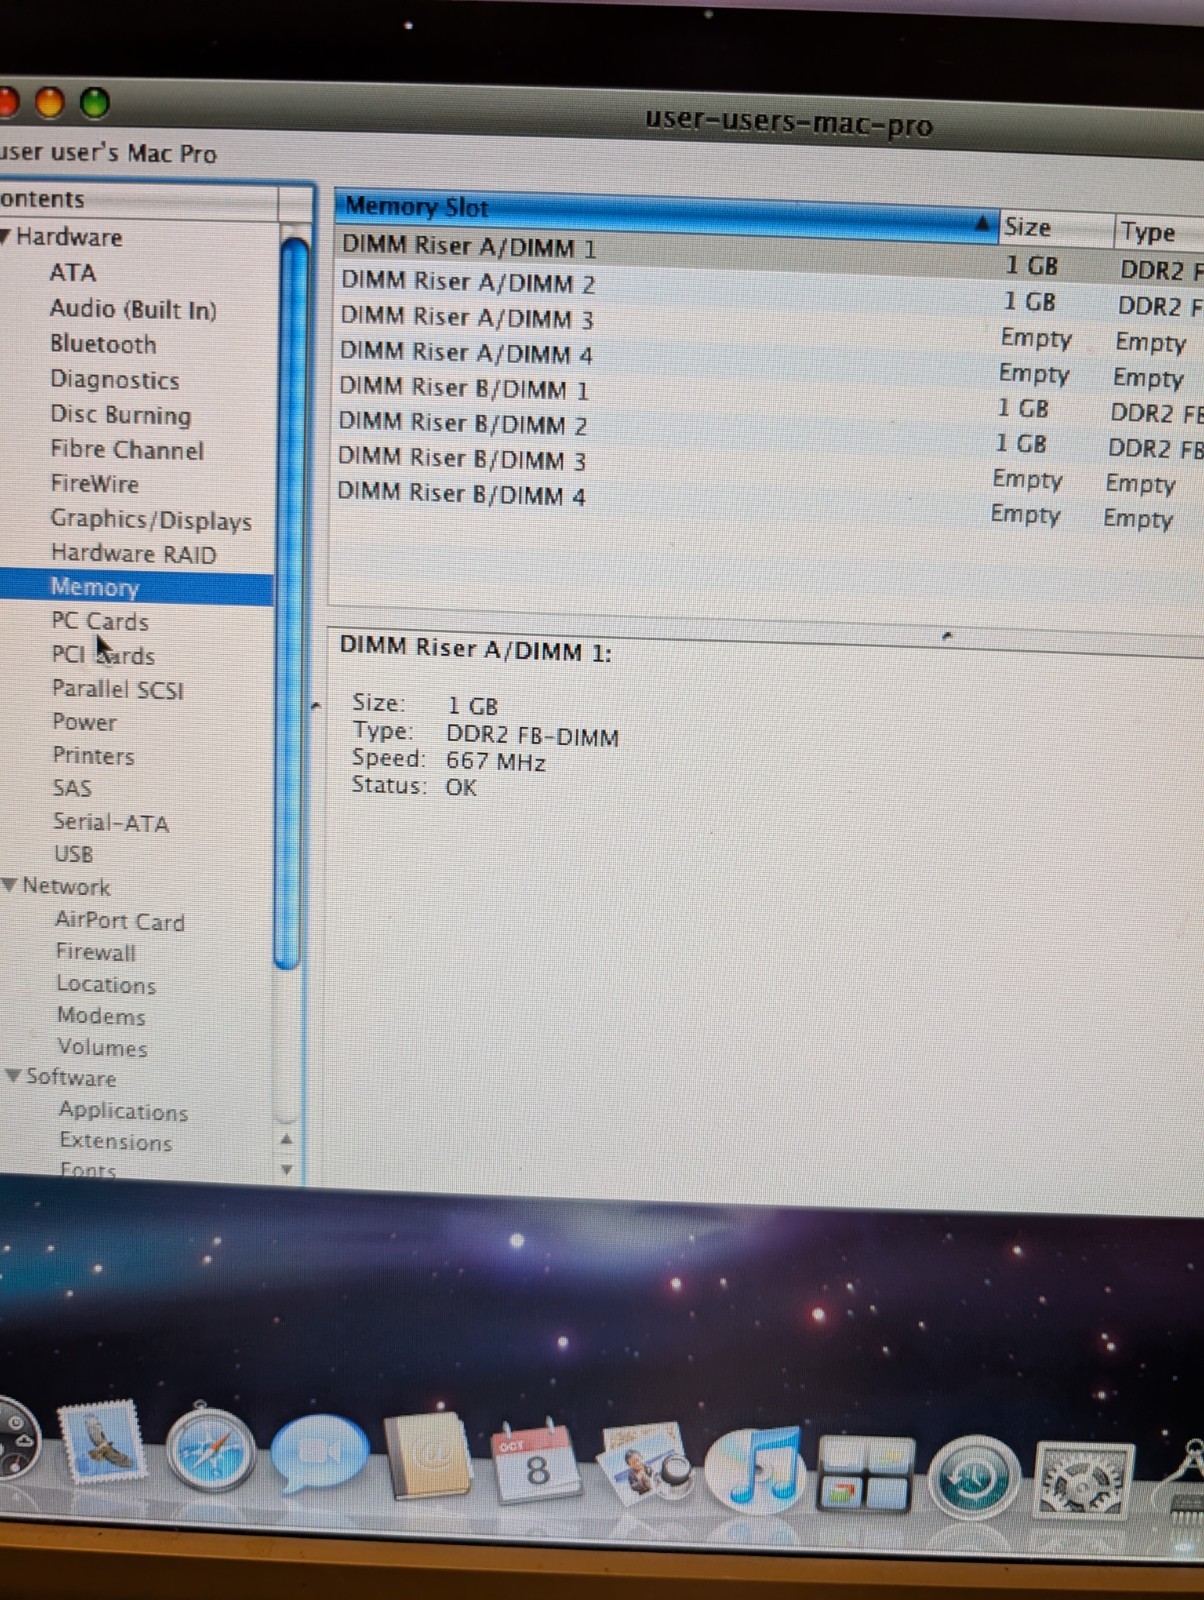Click sidebar scroll down arrow

tap(287, 1168)
